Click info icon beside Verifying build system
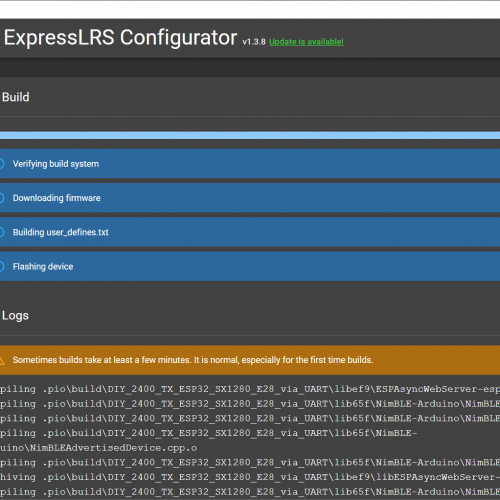 (1, 164)
